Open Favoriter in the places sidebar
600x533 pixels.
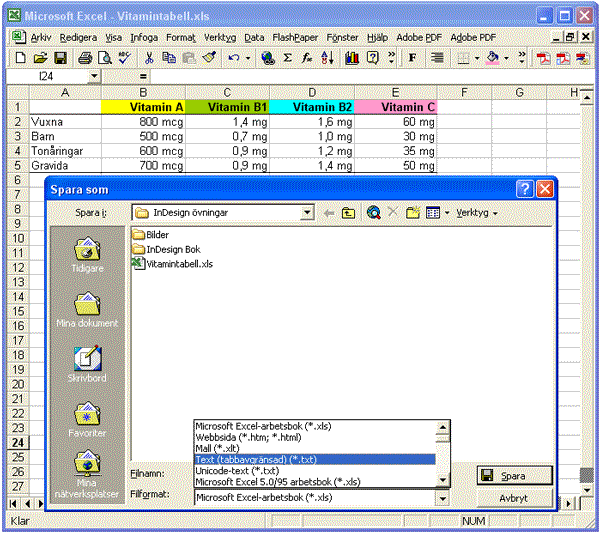tap(87, 420)
